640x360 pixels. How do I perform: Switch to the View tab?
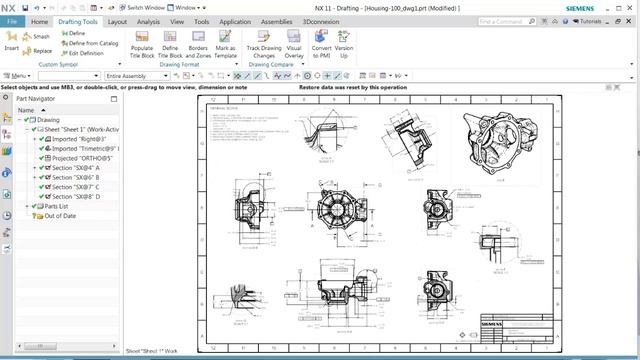(177, 22)
